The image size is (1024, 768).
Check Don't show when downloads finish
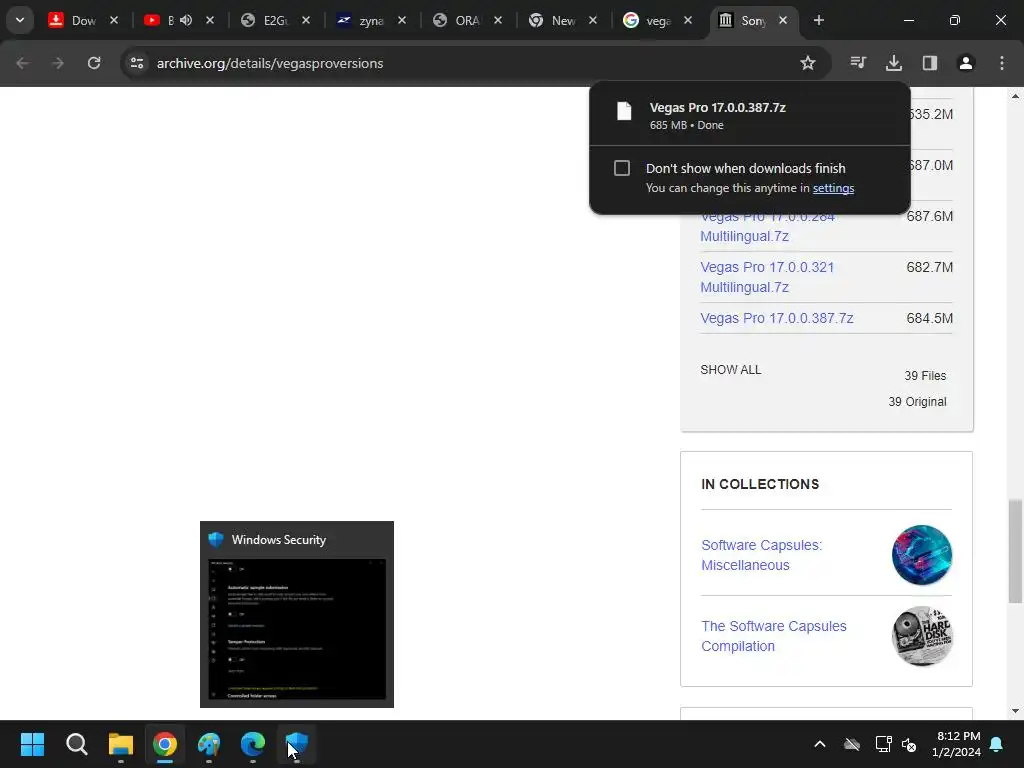coord(622,168)
